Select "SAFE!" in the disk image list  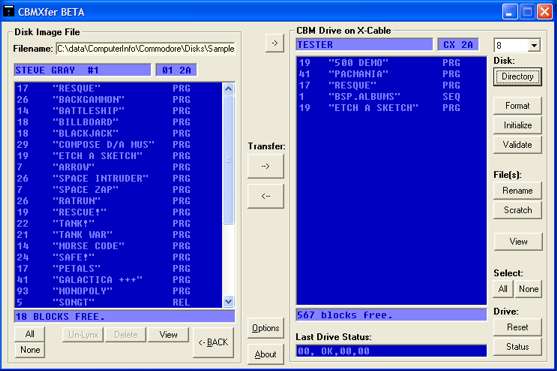118,257
